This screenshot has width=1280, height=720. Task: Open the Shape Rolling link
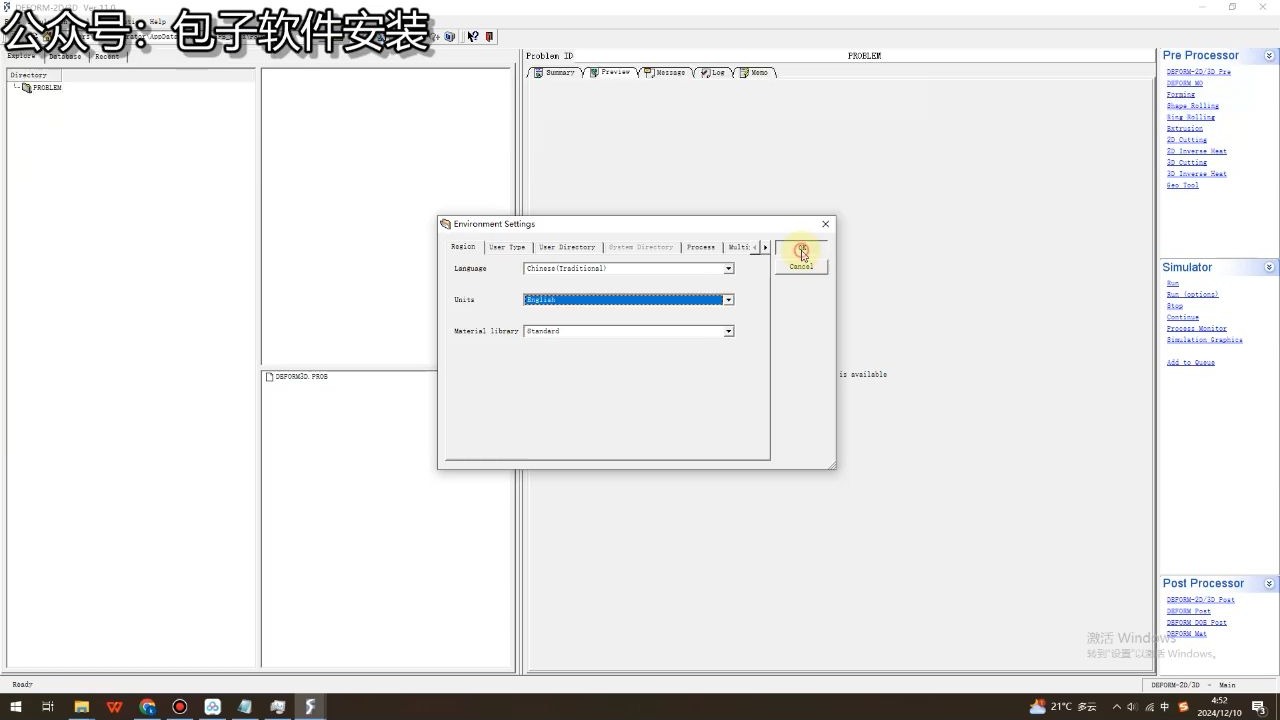point(1192,106)
